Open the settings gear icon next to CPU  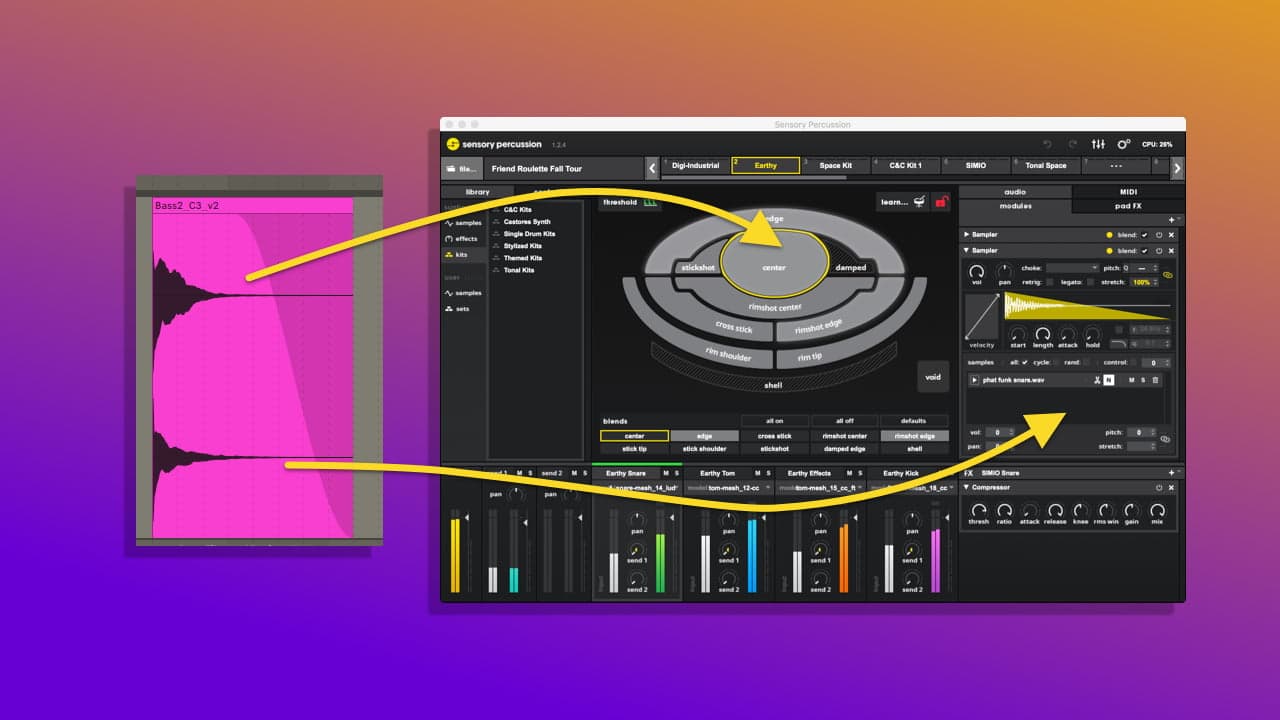click(1124, 144)
